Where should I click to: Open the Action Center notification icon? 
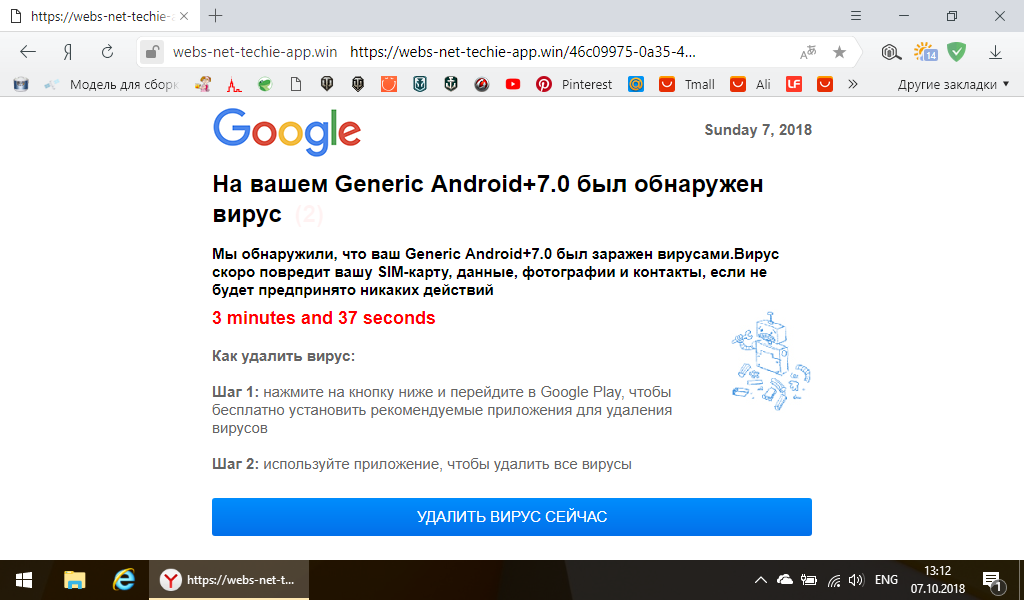click(x=993, y=580)
